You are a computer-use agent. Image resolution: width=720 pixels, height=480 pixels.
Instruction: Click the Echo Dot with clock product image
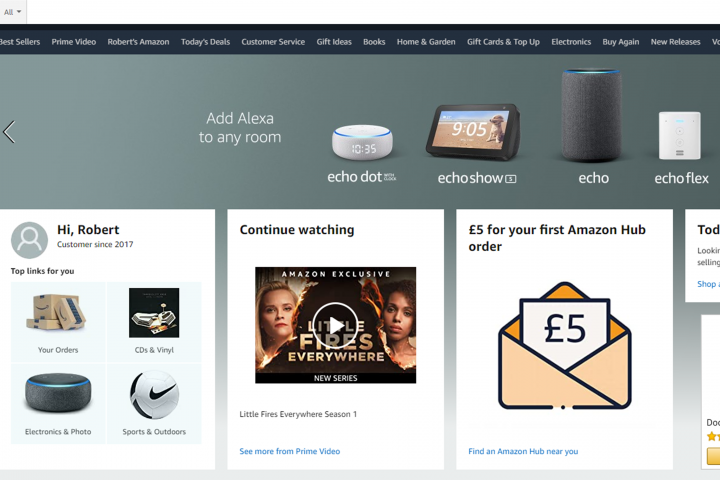pos(362,142)
